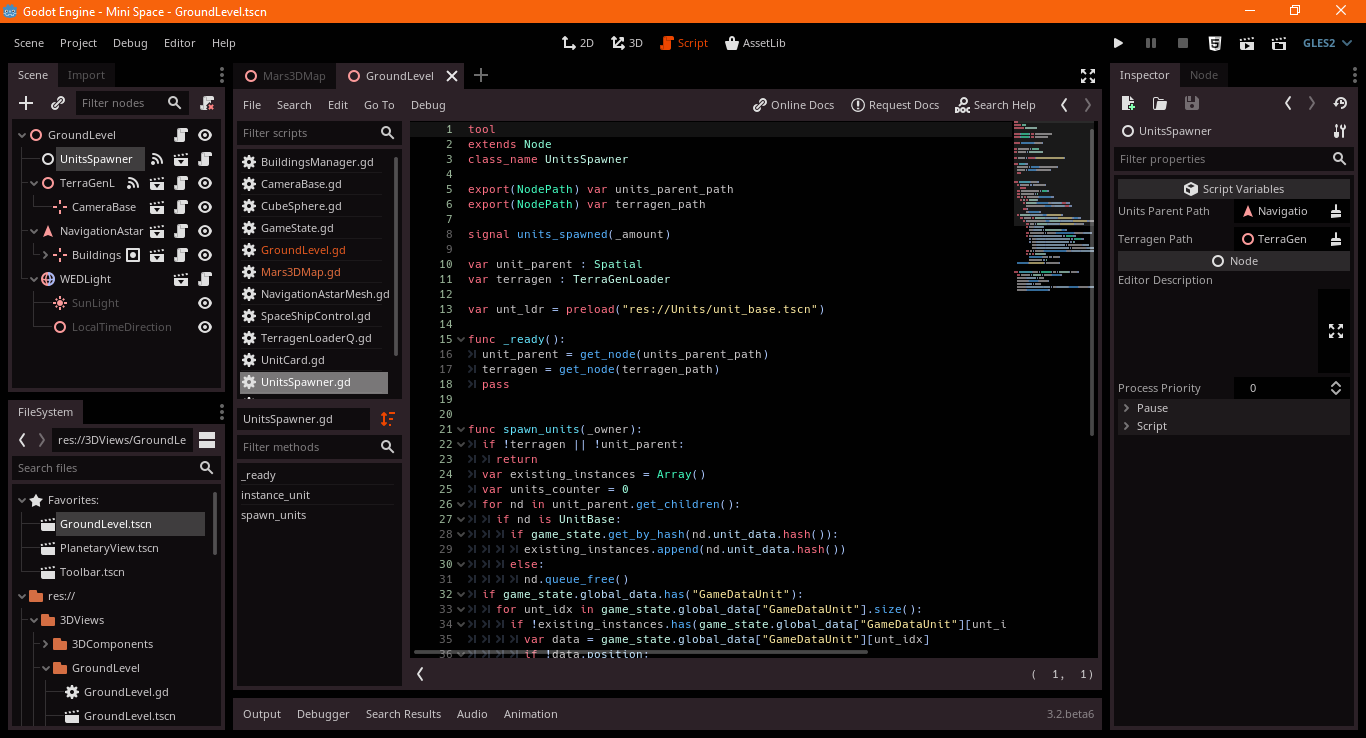Open the script editor Go To menu

tap(379, 105)
